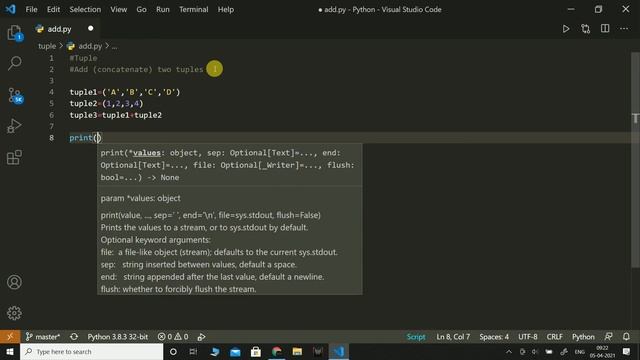This screenshot has height=360, width=640.
Task: Open Terminal menu
Action: pyautogui.click(x=193, y=9)
